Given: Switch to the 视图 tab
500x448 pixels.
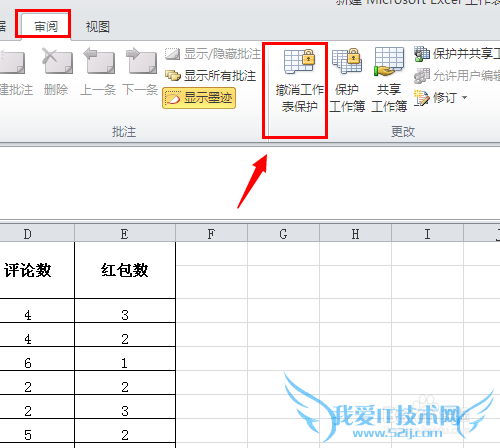Looking at the screenshot, I should [x=98, y=27].
